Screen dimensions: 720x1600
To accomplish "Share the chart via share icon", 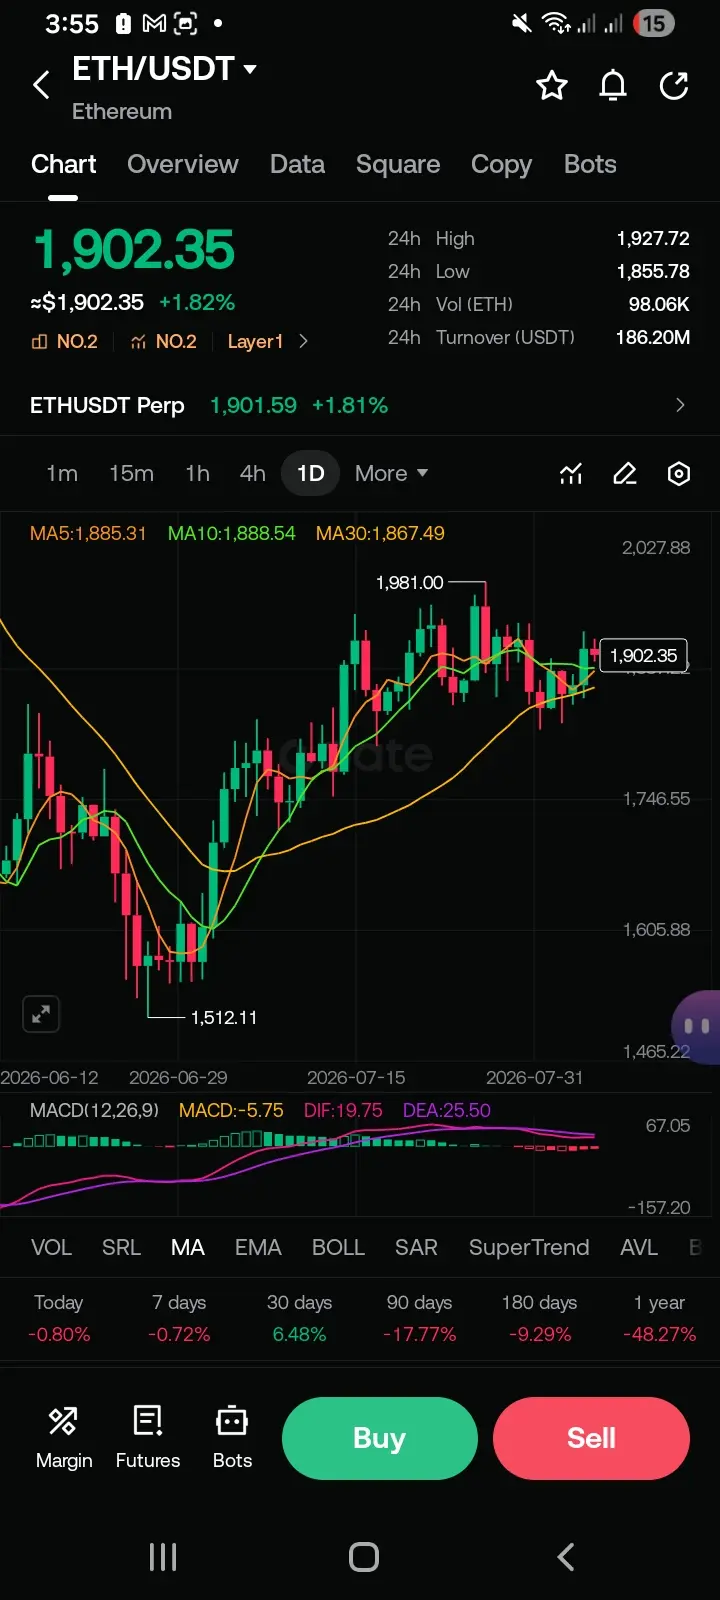I will tap(674, 86).
